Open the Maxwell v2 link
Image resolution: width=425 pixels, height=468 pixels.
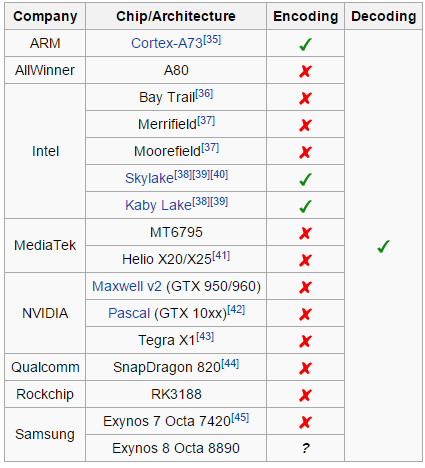click(127, 286)
